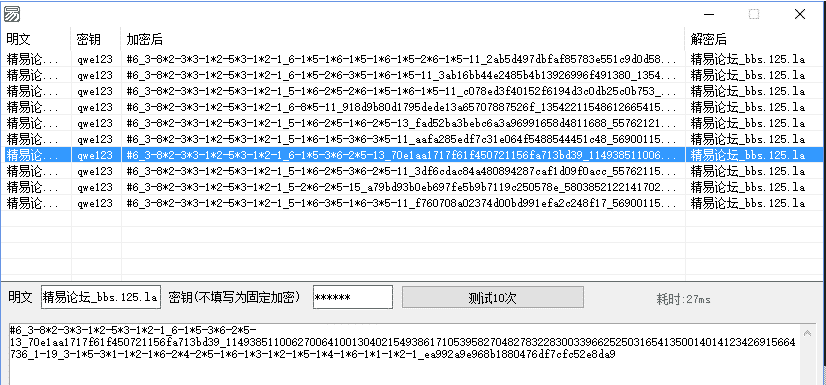The width and height of the screenshot is (826, 385).
Task: Select the row with hash fad52ba3bebc6a3a96991658d4811688
Action: [x=412, y=123]
